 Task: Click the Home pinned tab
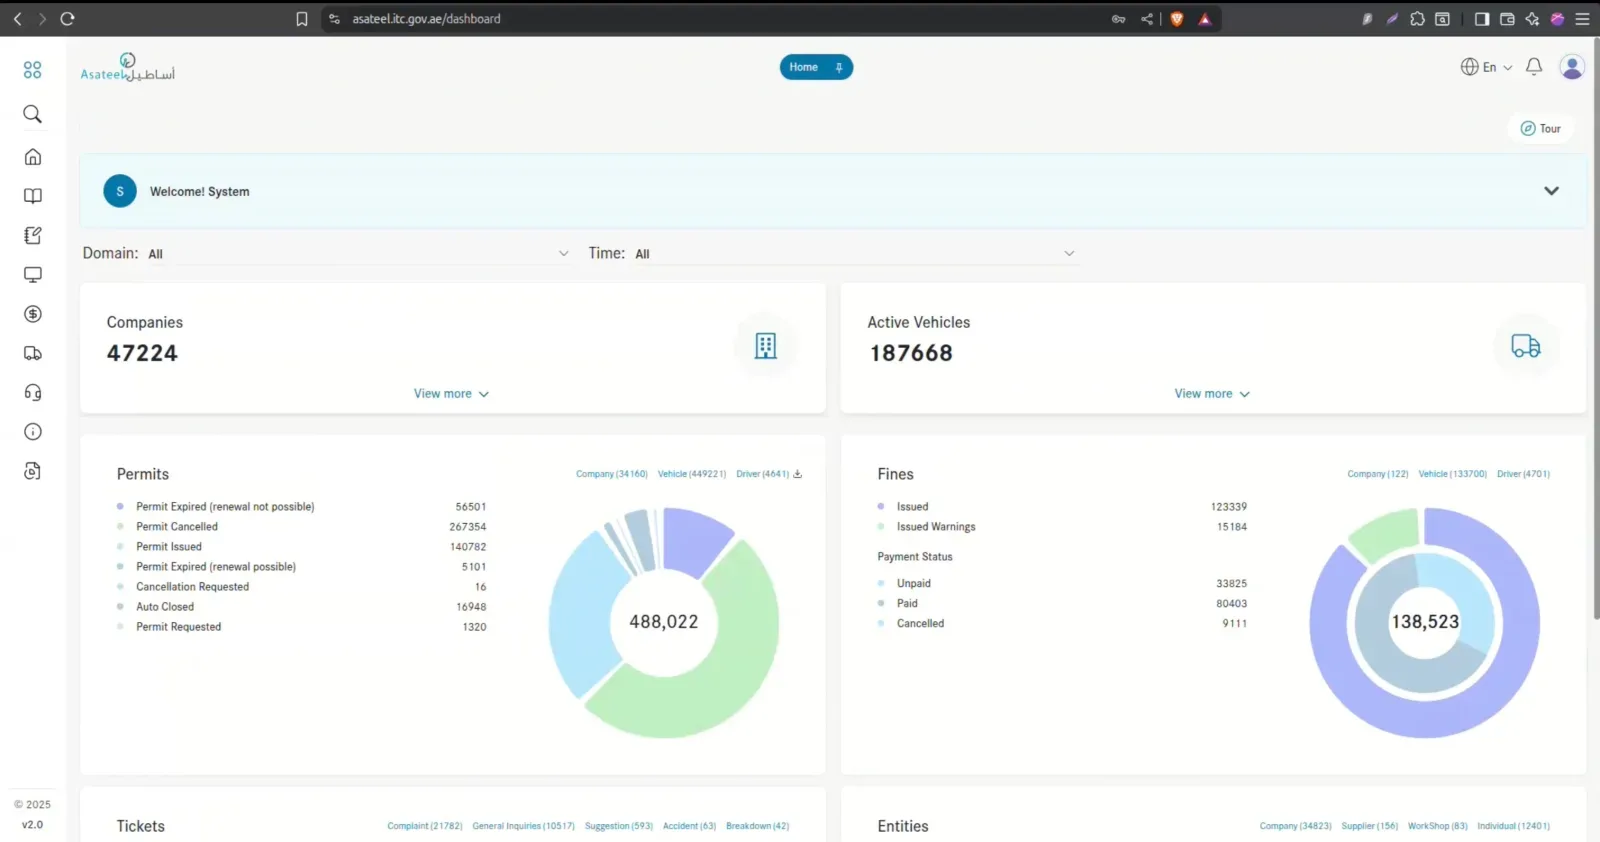click(816, 67)
